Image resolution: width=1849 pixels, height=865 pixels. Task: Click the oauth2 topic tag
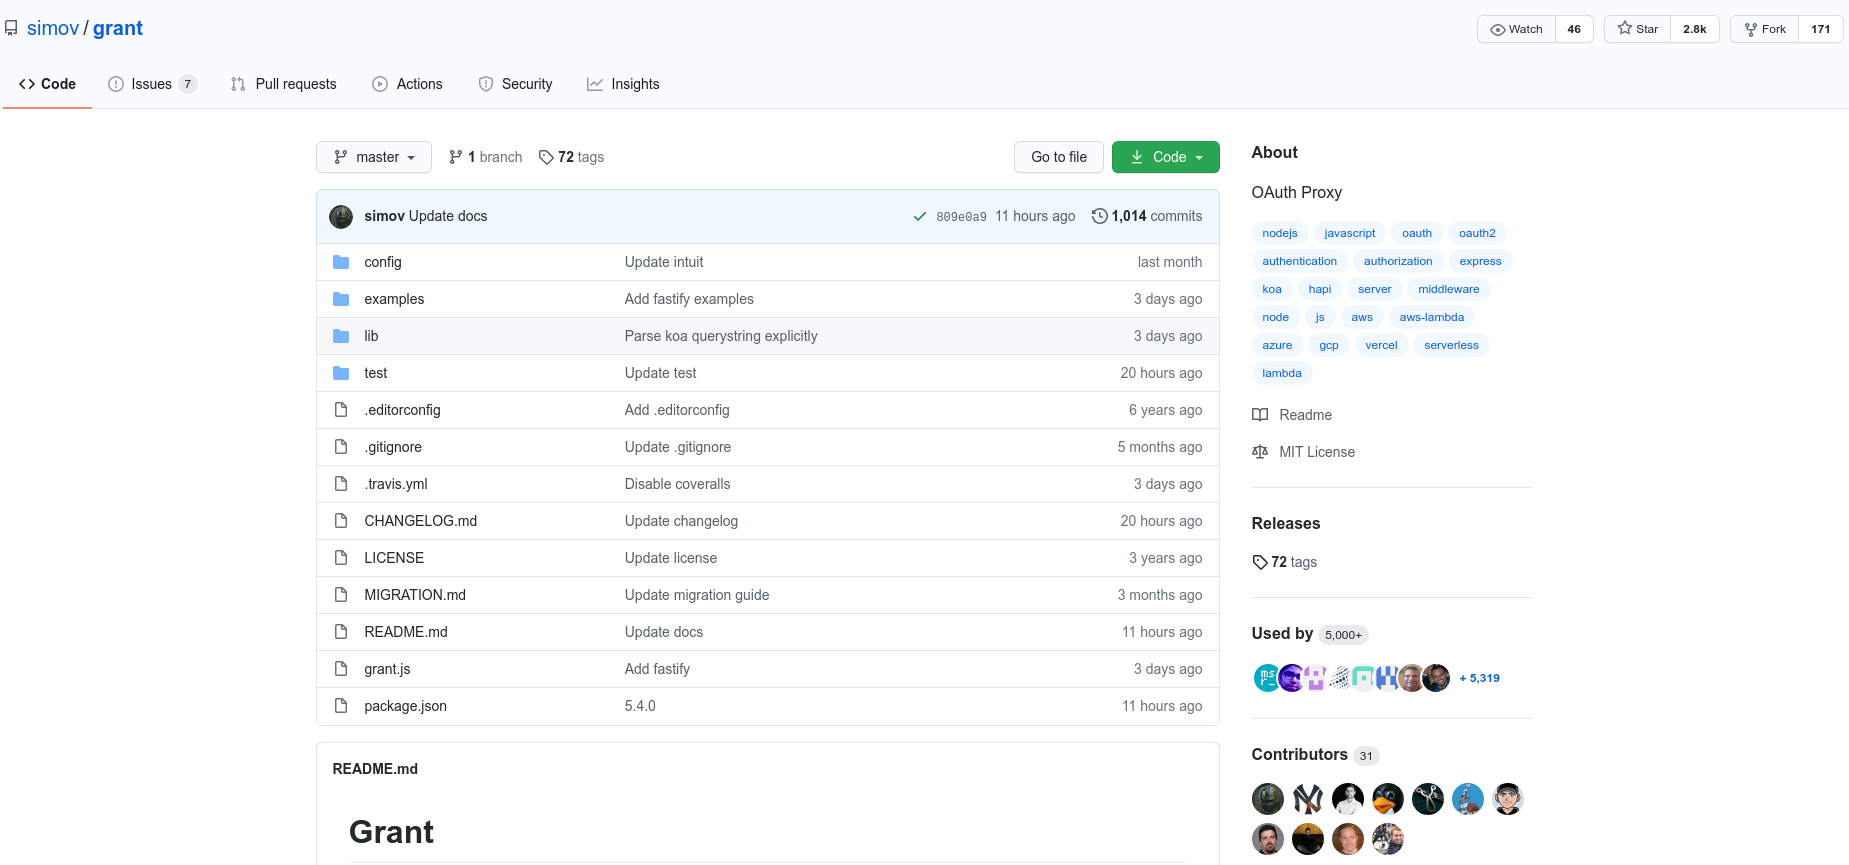tap(1477, 233)
